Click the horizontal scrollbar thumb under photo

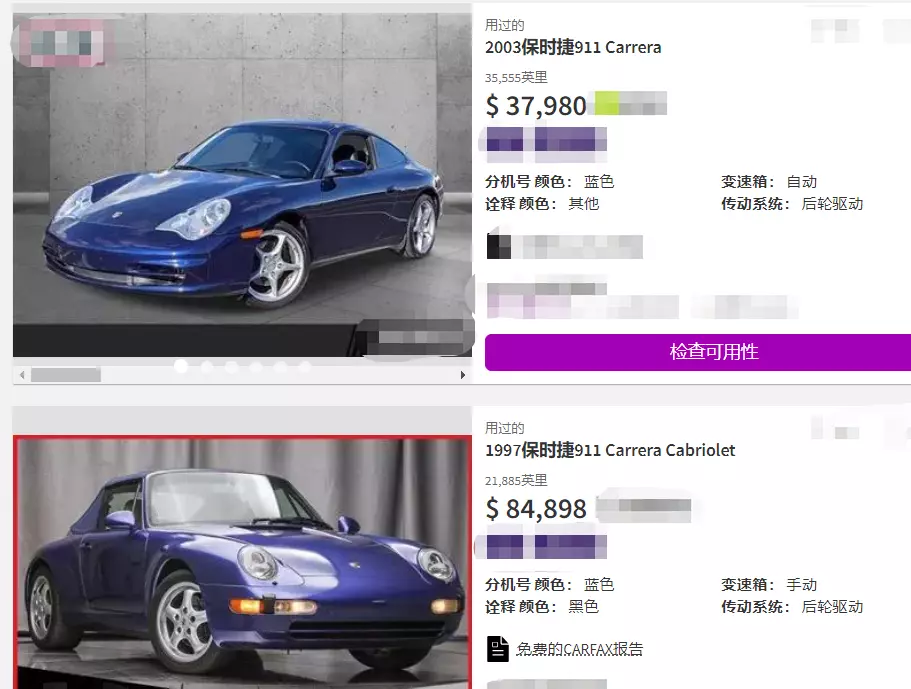point(66,375)
